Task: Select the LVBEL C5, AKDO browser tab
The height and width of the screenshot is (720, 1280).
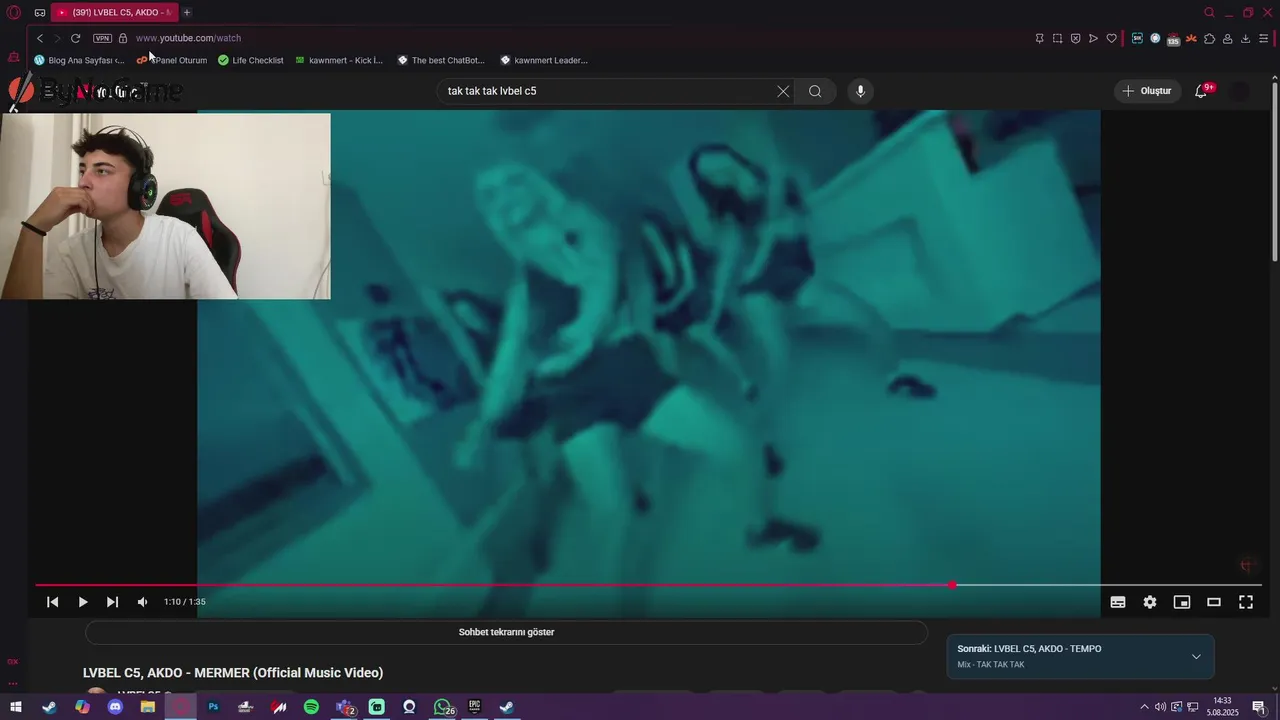Action: coord(114,12)
